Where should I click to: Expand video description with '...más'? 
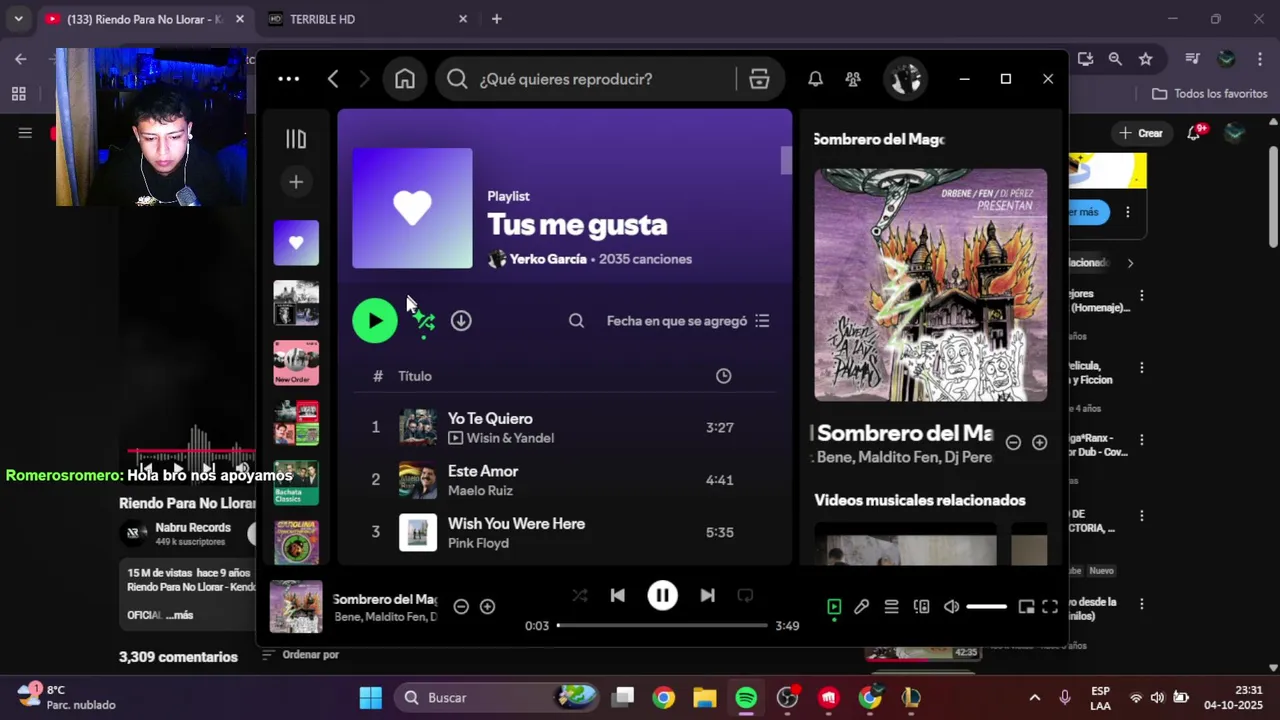click(x=180, y=615)
